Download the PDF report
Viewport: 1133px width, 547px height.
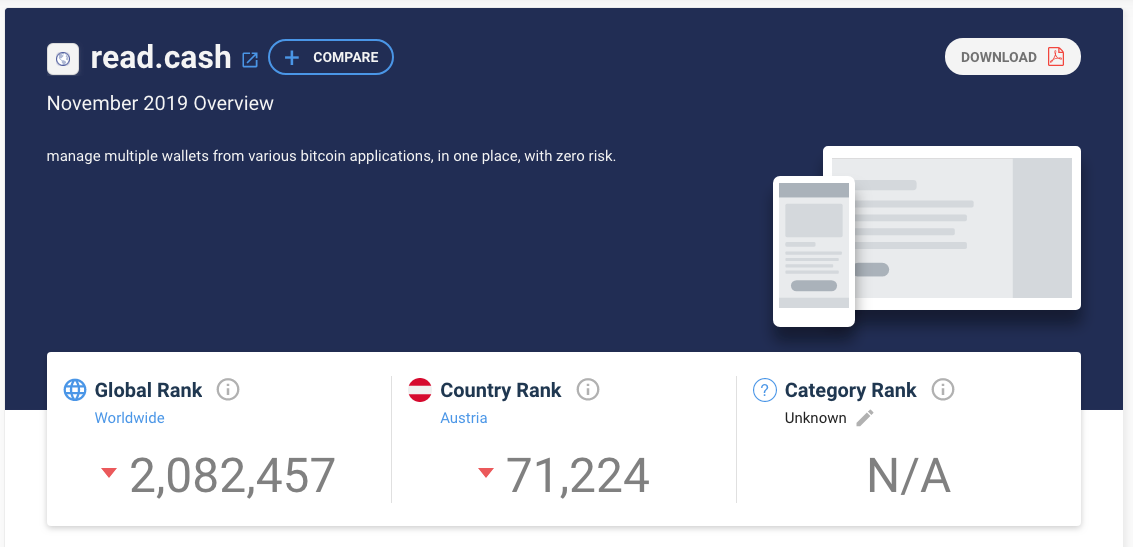pyautogui.click(x=1012, y=56)
